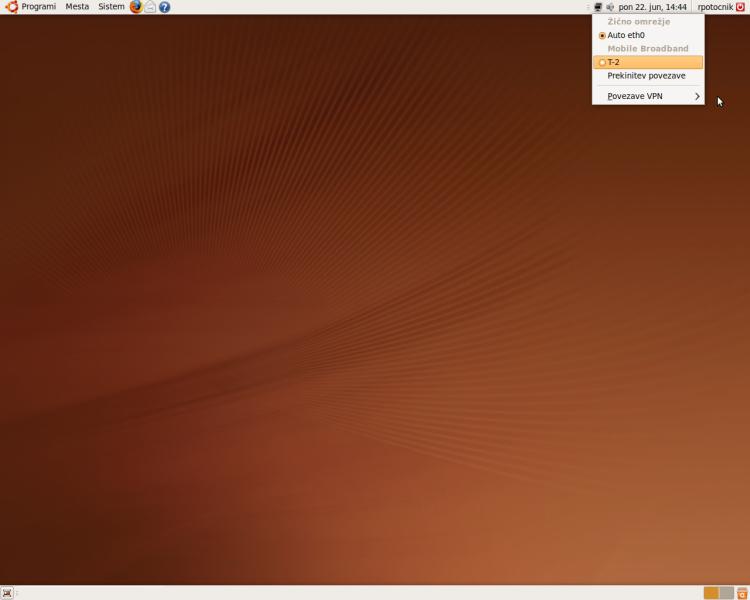This screenshot has height=600, width=750.
Task: Open the blue Help question mark icon
Action: 164,7
